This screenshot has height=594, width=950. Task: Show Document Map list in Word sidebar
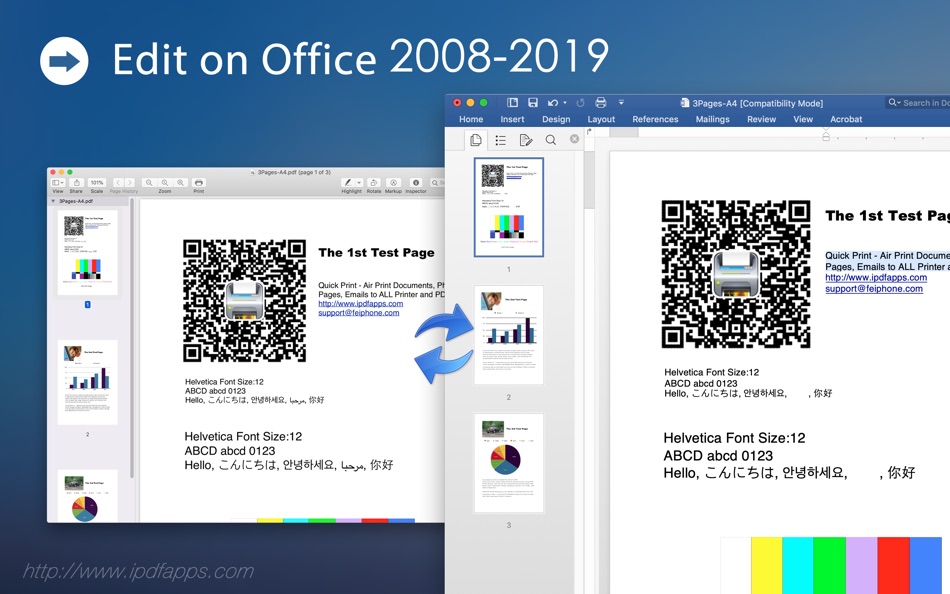pyautogui.click(x=500, y=140)
